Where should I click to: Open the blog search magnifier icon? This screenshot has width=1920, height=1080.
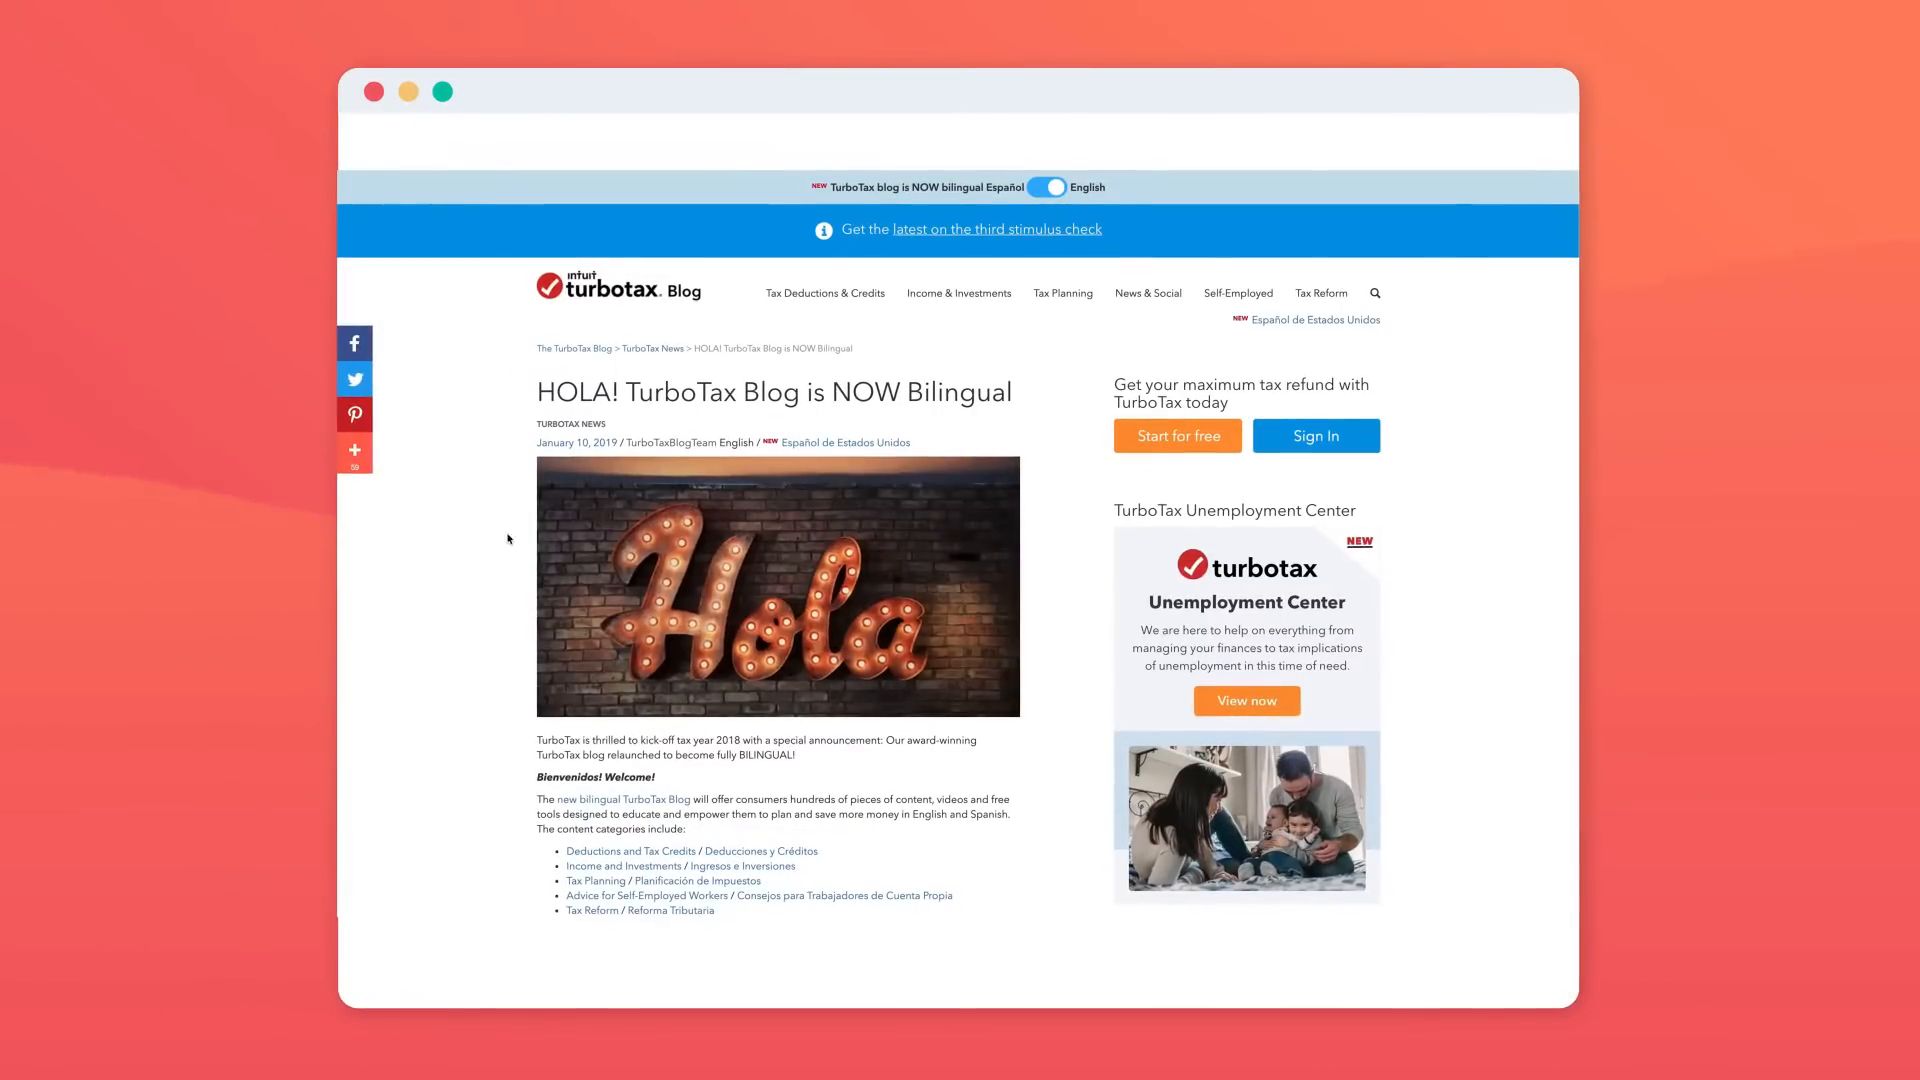(x=1375, y=293)
